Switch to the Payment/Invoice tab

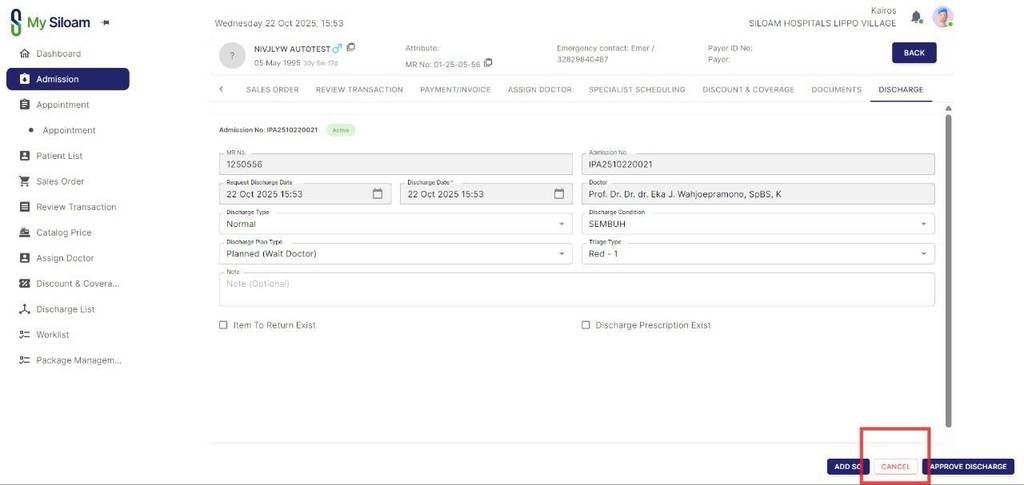click(455, 90)
